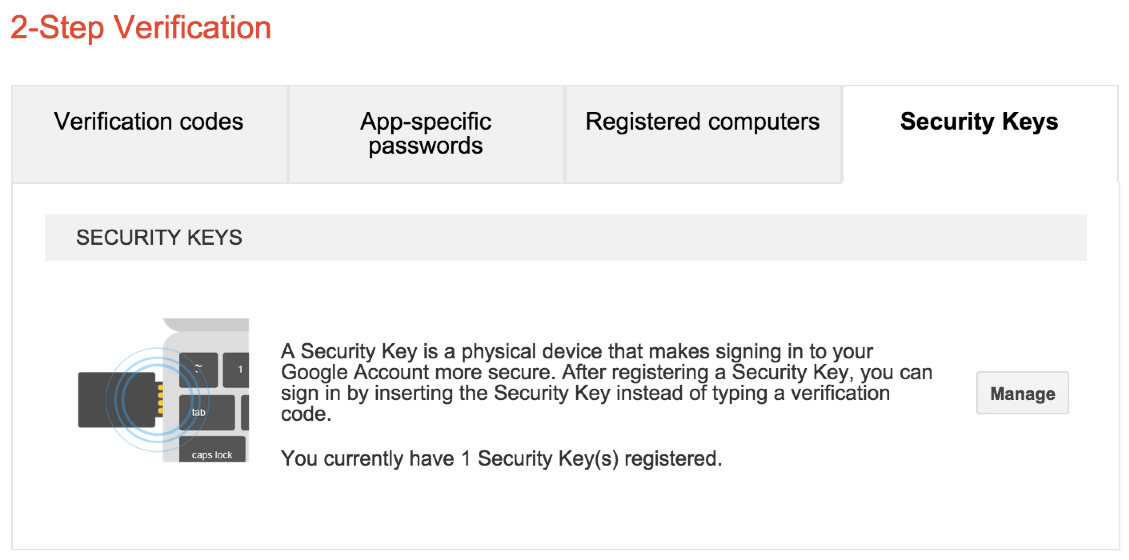Screen dimensions: 1129x560
Task: Click the SECURITY KEYS section header bar
Action: tap(565, 238)
